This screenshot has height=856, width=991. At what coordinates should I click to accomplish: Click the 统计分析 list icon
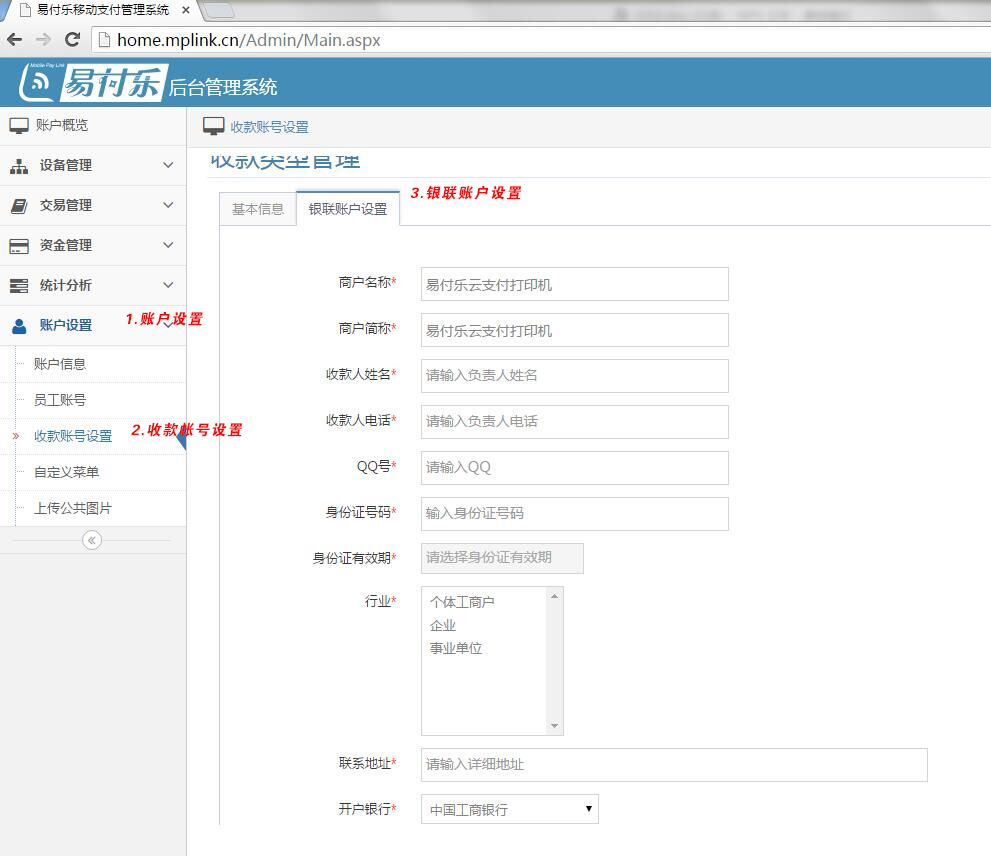click(19, 286)
